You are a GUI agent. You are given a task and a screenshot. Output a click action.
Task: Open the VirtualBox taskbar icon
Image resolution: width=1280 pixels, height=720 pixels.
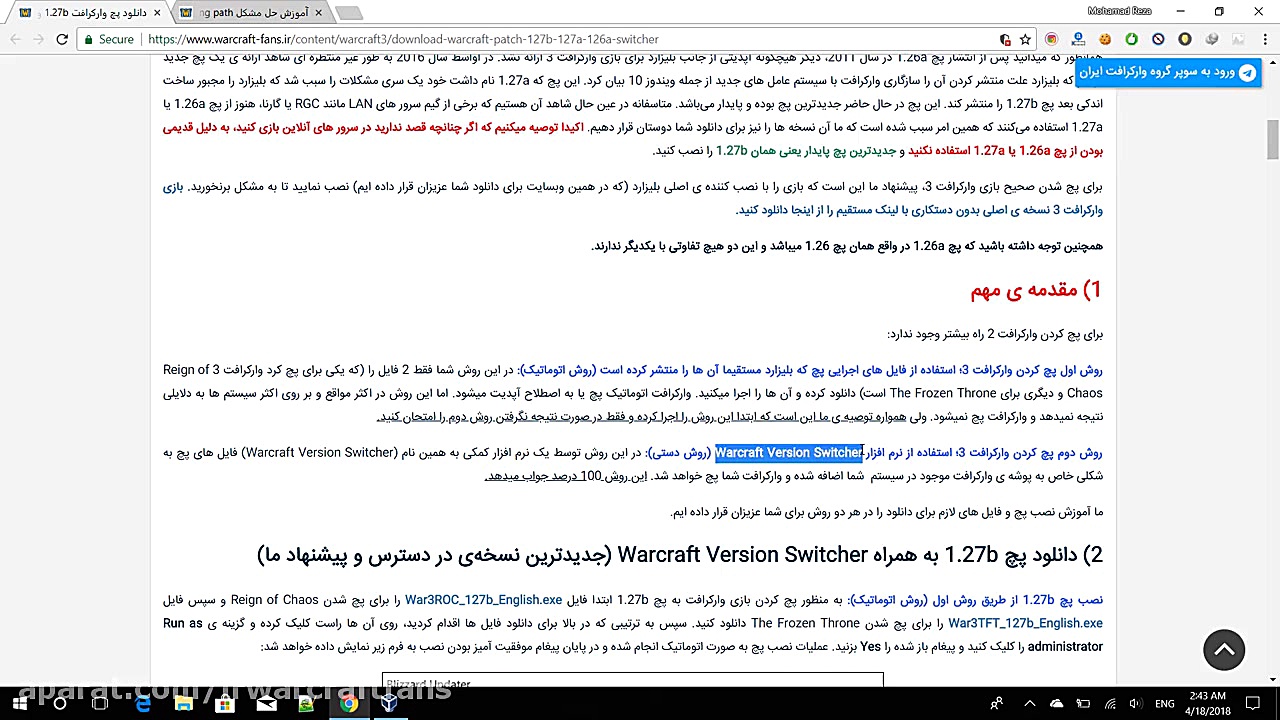pos(389,703)
